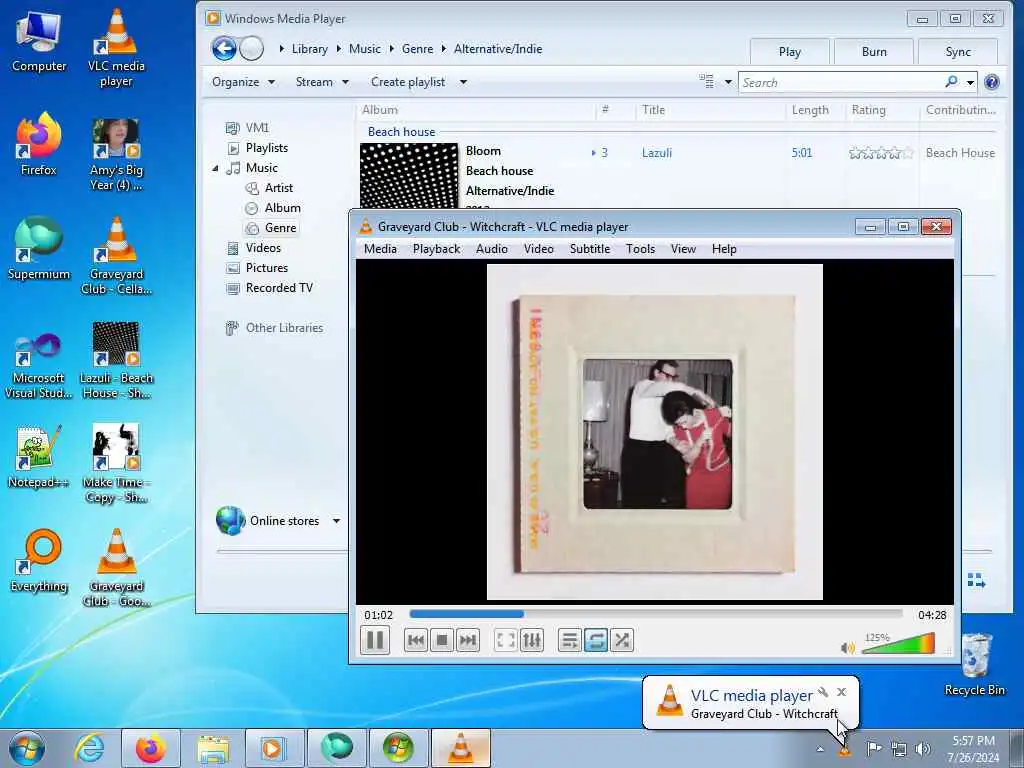Open view options icon in Media Player
The width and height of the screenshot is (1024, 768).
pyautogui.click(x=707, y=82)
